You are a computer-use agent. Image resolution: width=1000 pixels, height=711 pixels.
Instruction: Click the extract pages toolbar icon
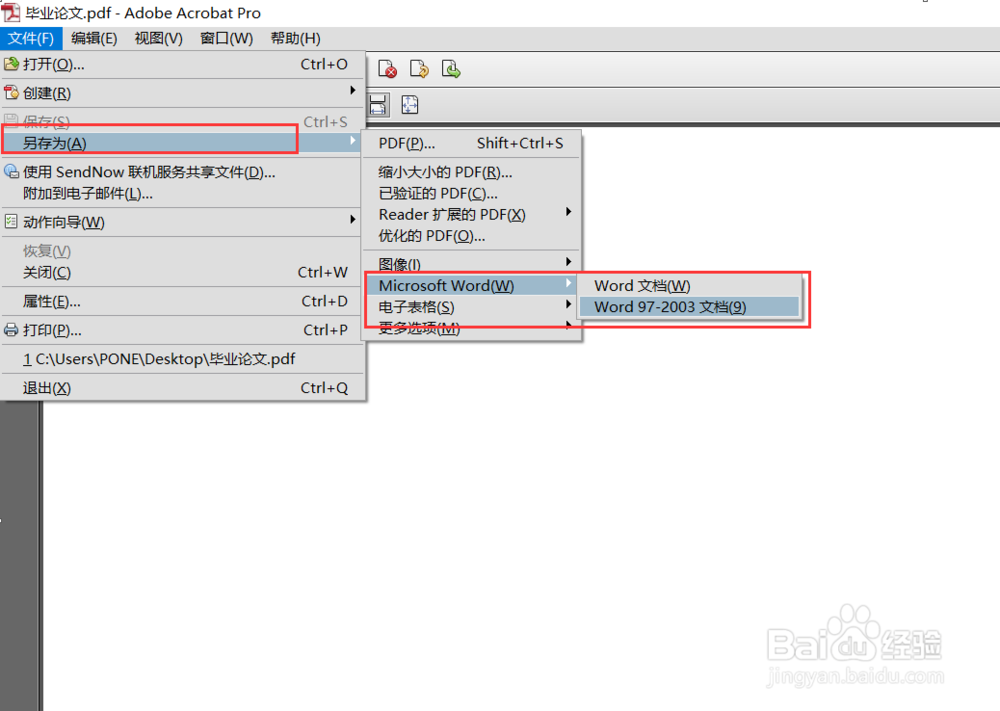pyautogui.click(x=451, y=69)
